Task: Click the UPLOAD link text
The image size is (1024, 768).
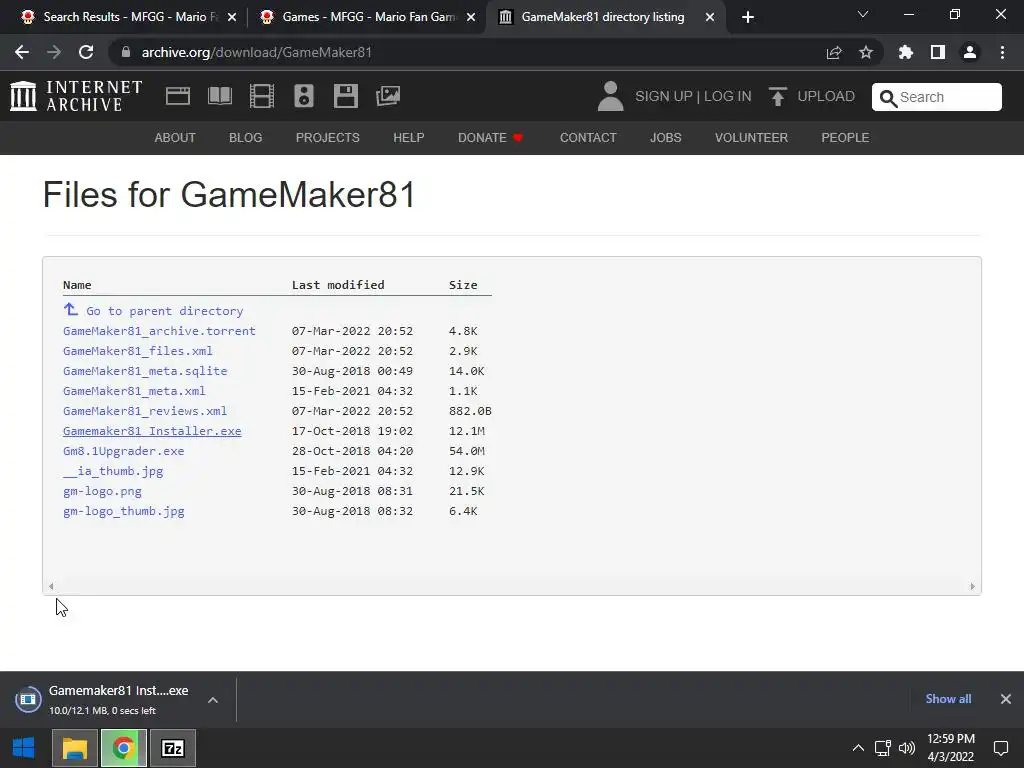Action: pyautogui.click(x=826, y=97)
